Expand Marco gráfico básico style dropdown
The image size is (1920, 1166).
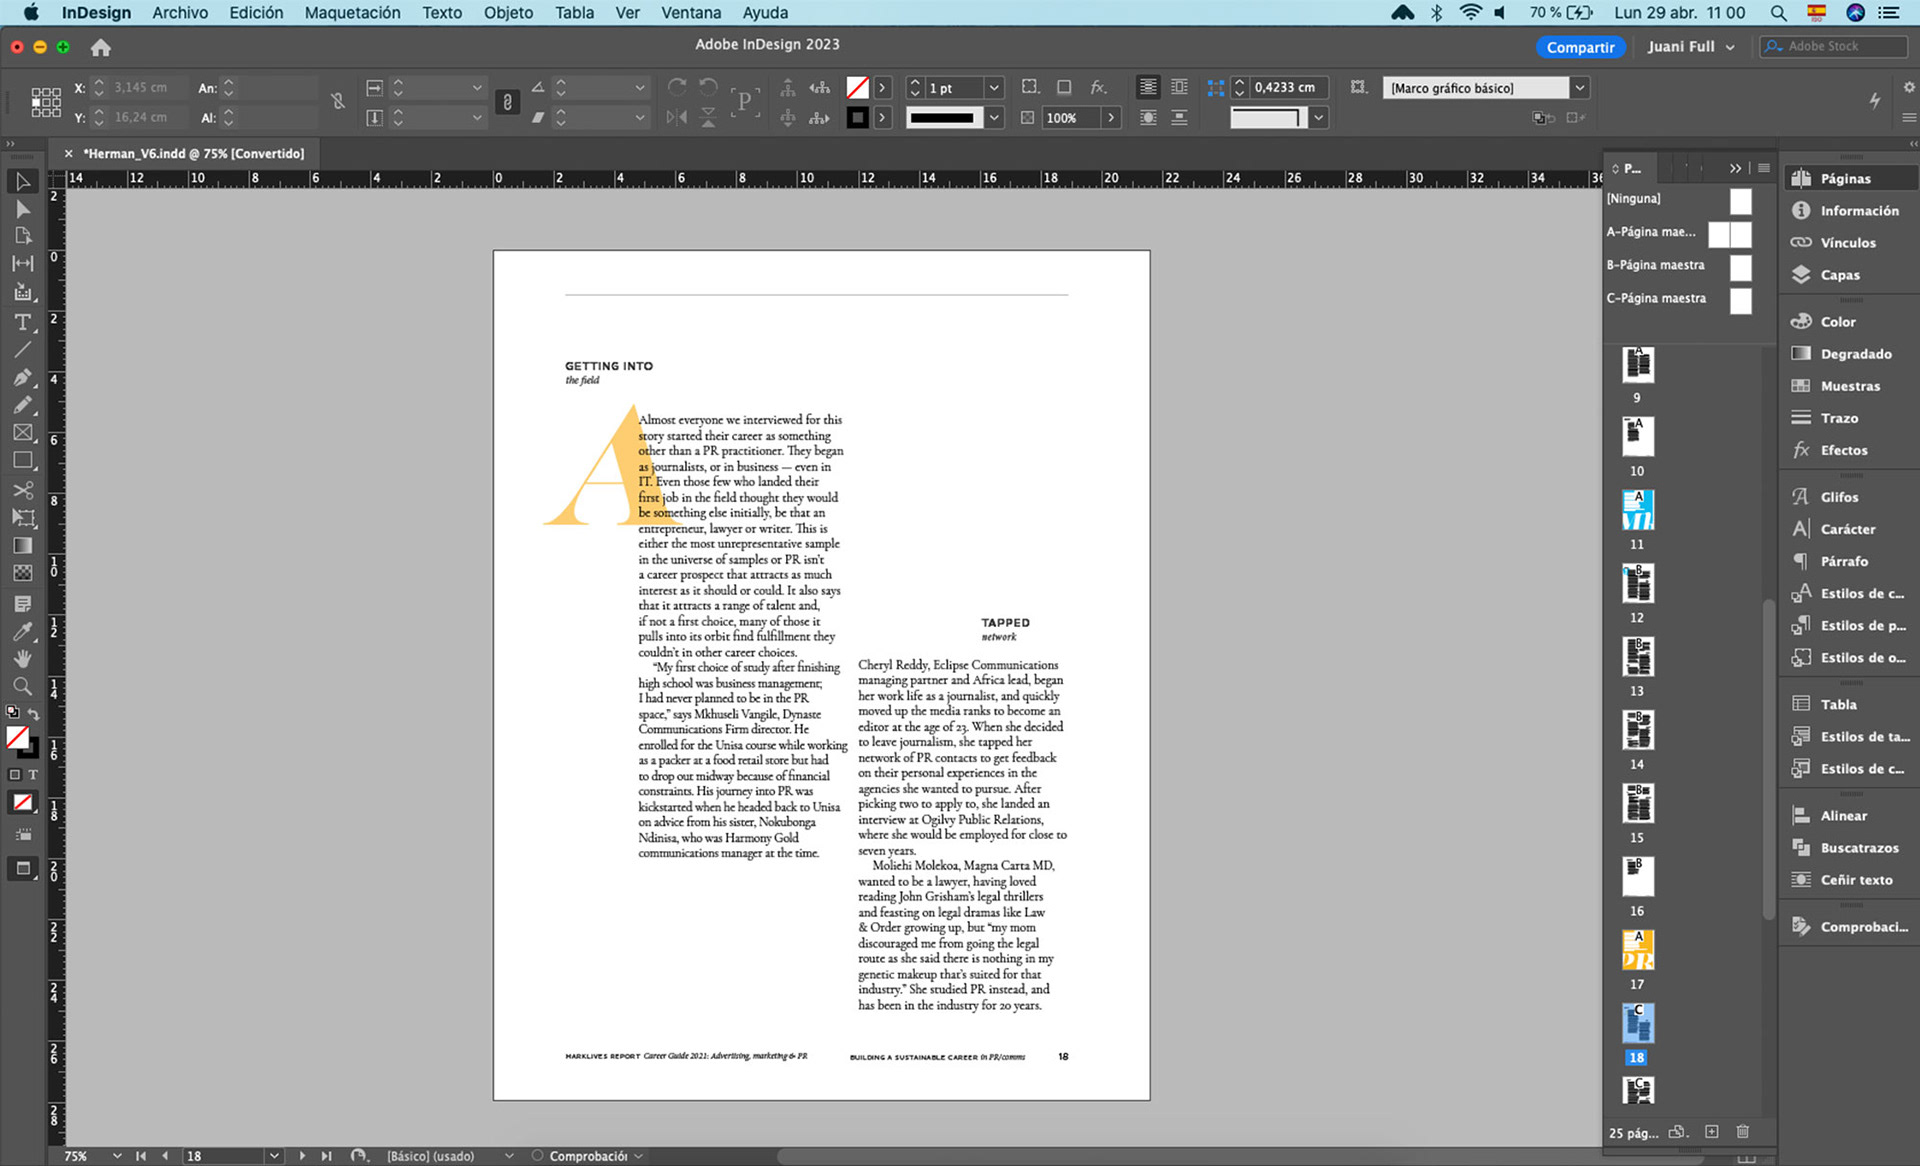[1579, 88]
